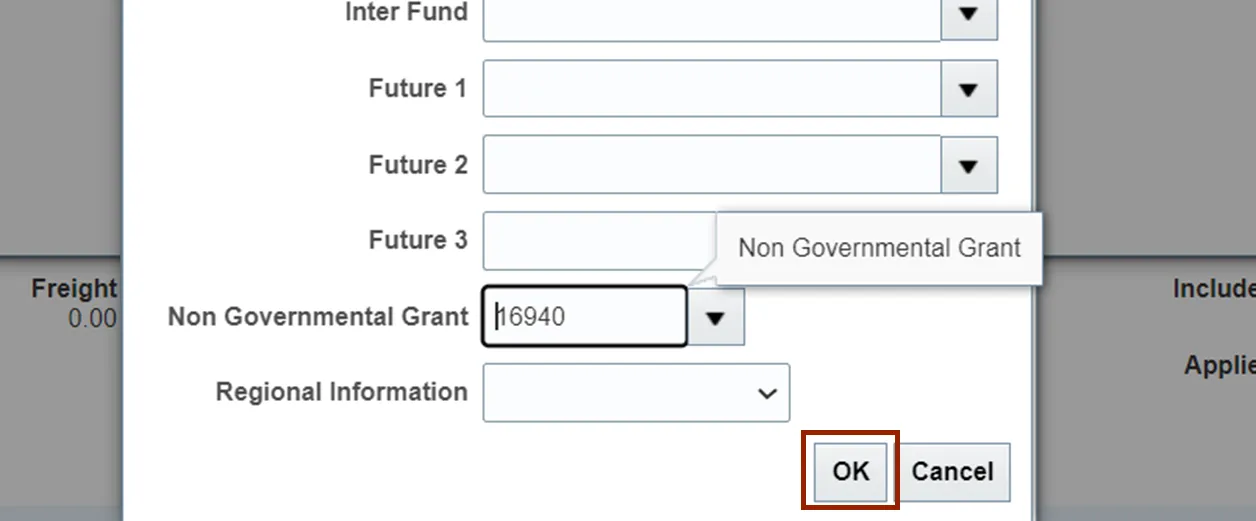
Task: Open the Regional Information select box
Action: 636,393
